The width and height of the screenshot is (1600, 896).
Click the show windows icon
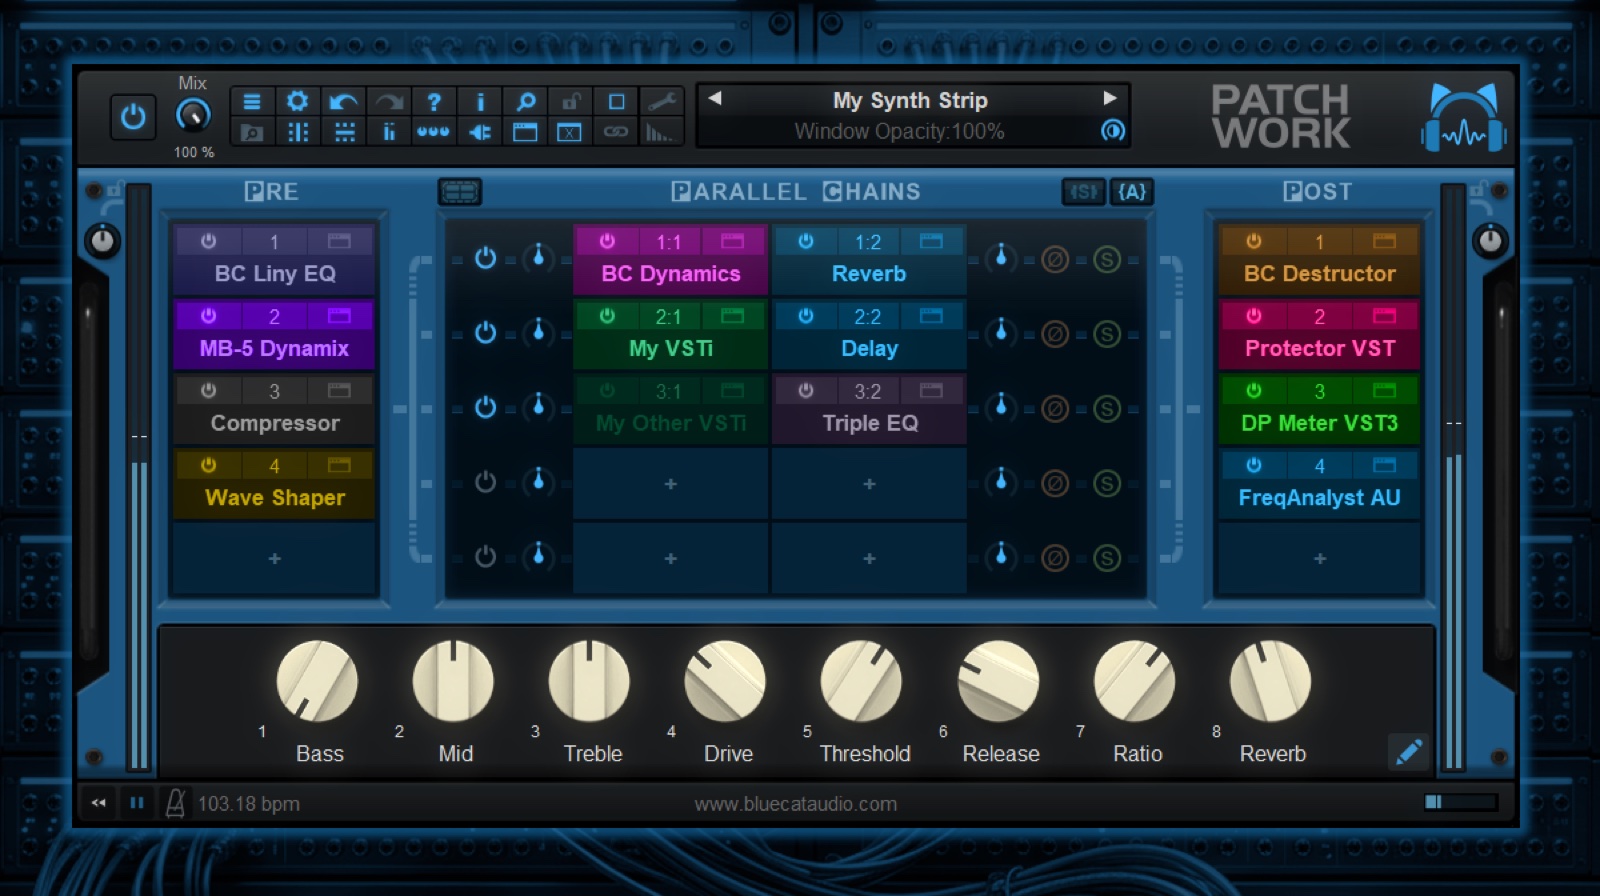(525, 132)
